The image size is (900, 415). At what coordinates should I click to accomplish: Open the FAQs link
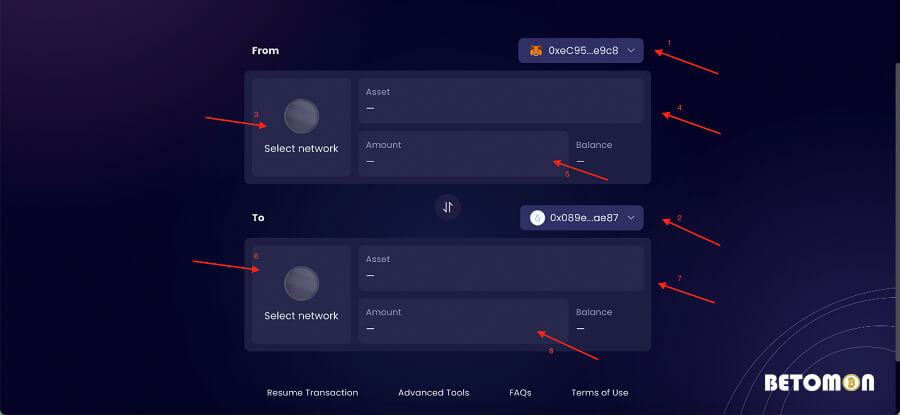pyautogui.click(x=520, y=393)
